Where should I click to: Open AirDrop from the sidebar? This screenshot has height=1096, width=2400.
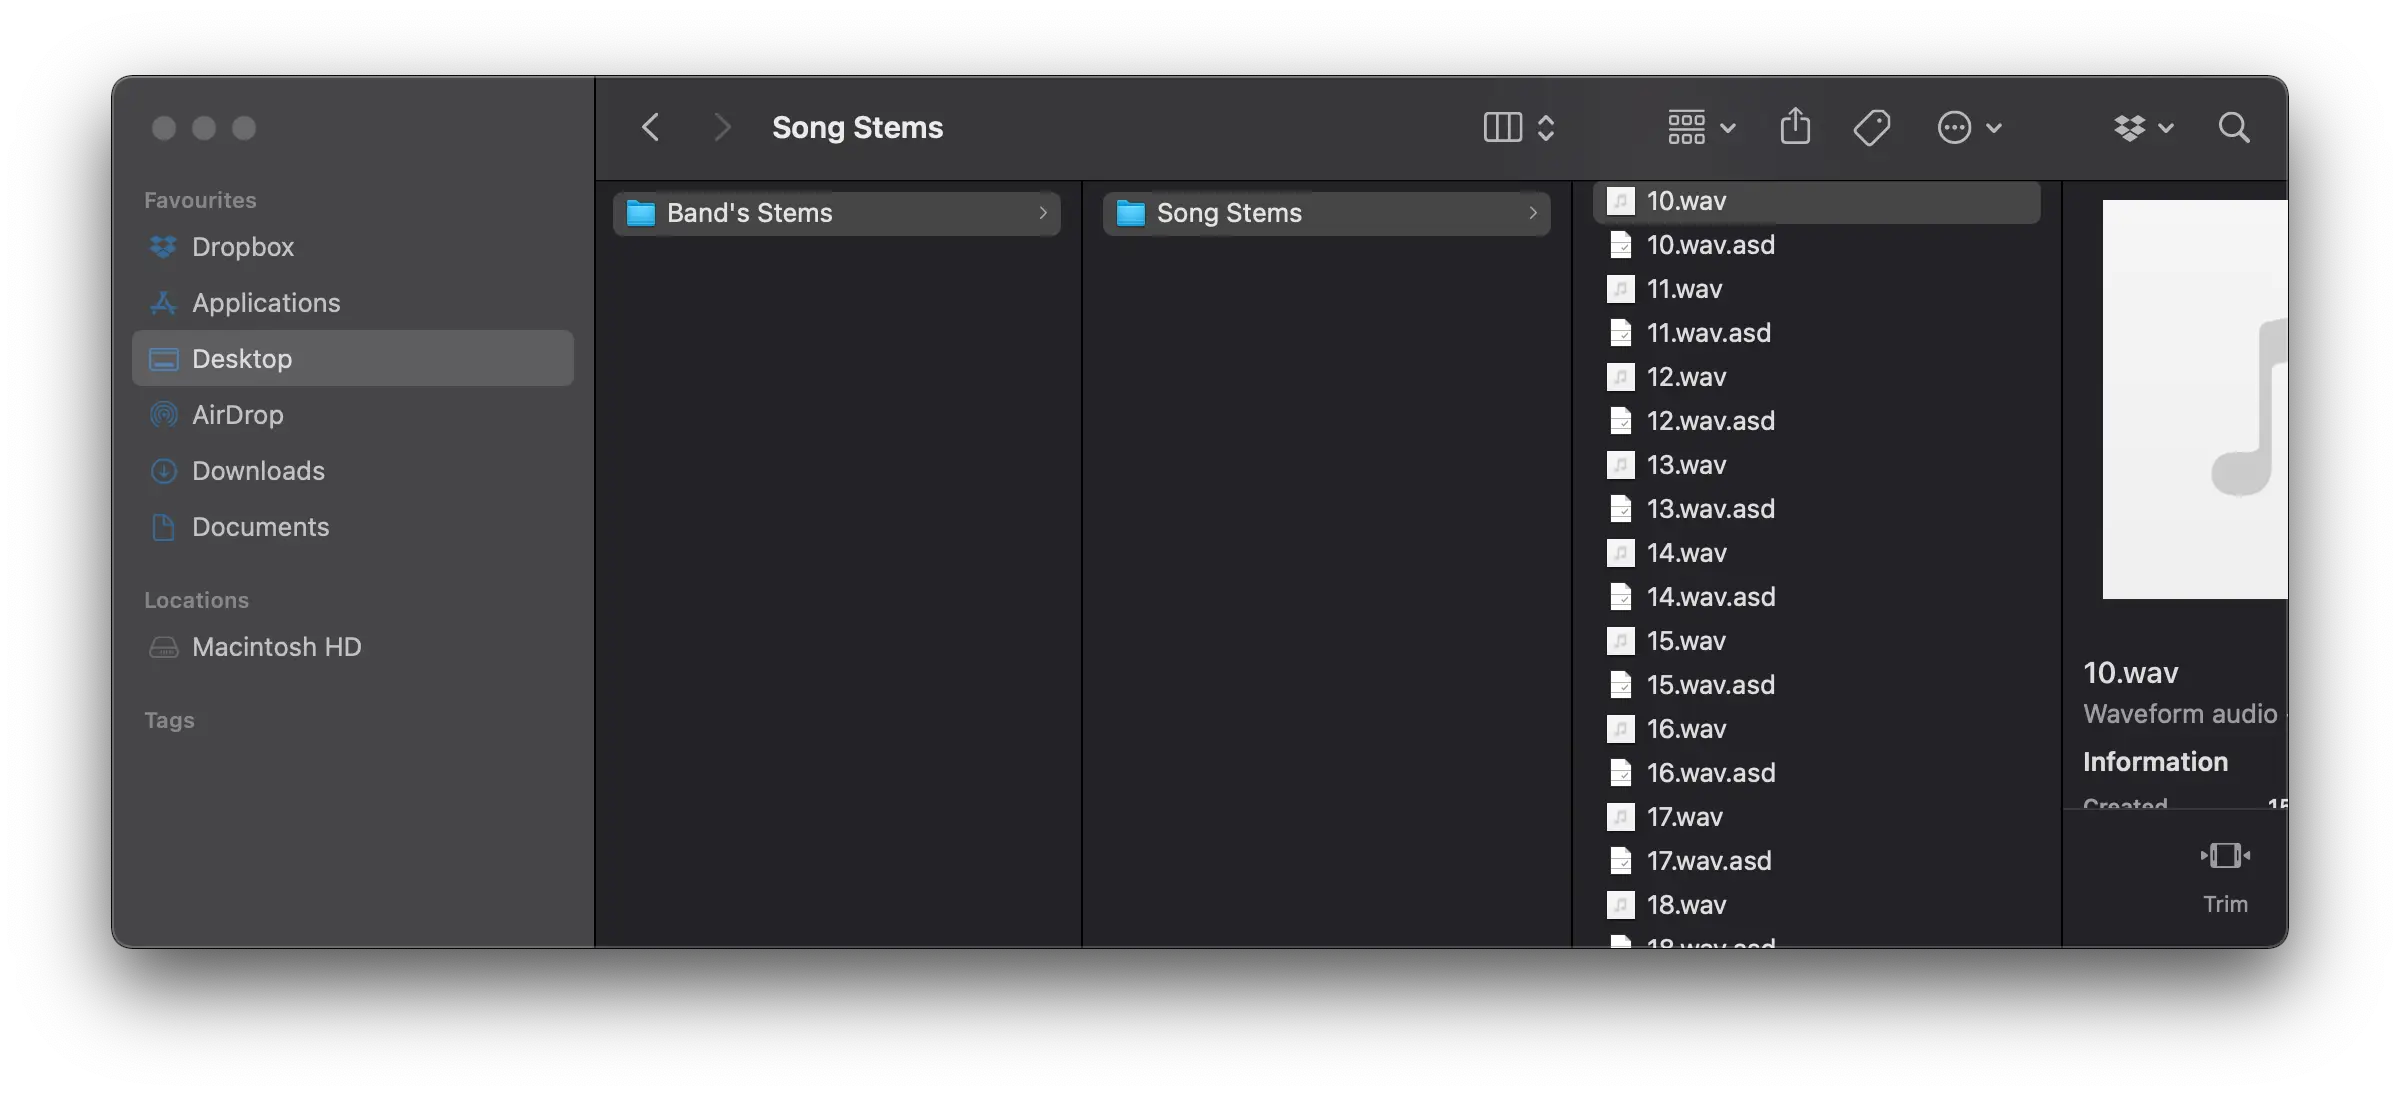(237, 415)
